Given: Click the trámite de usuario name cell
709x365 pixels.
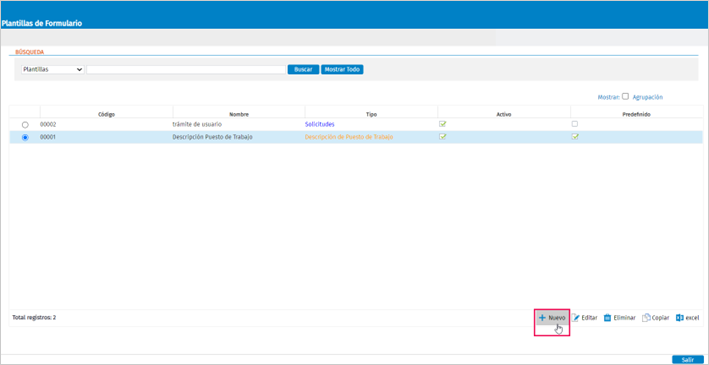Looking at the screenshot, I should coord(197,124).
